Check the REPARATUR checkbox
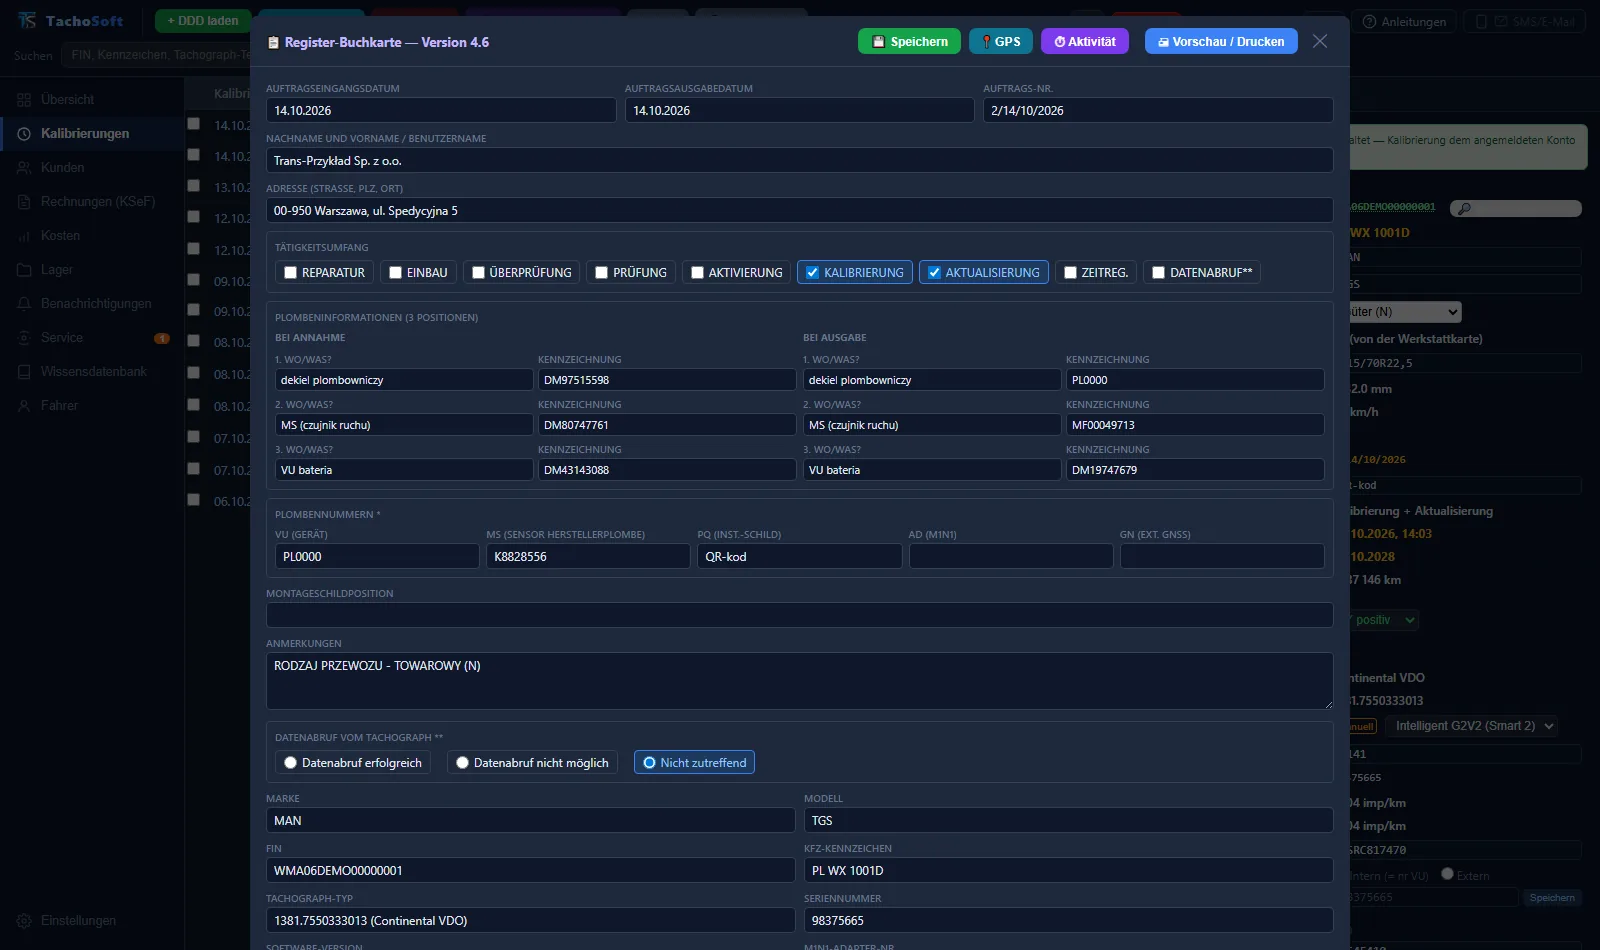 point(291,272)
